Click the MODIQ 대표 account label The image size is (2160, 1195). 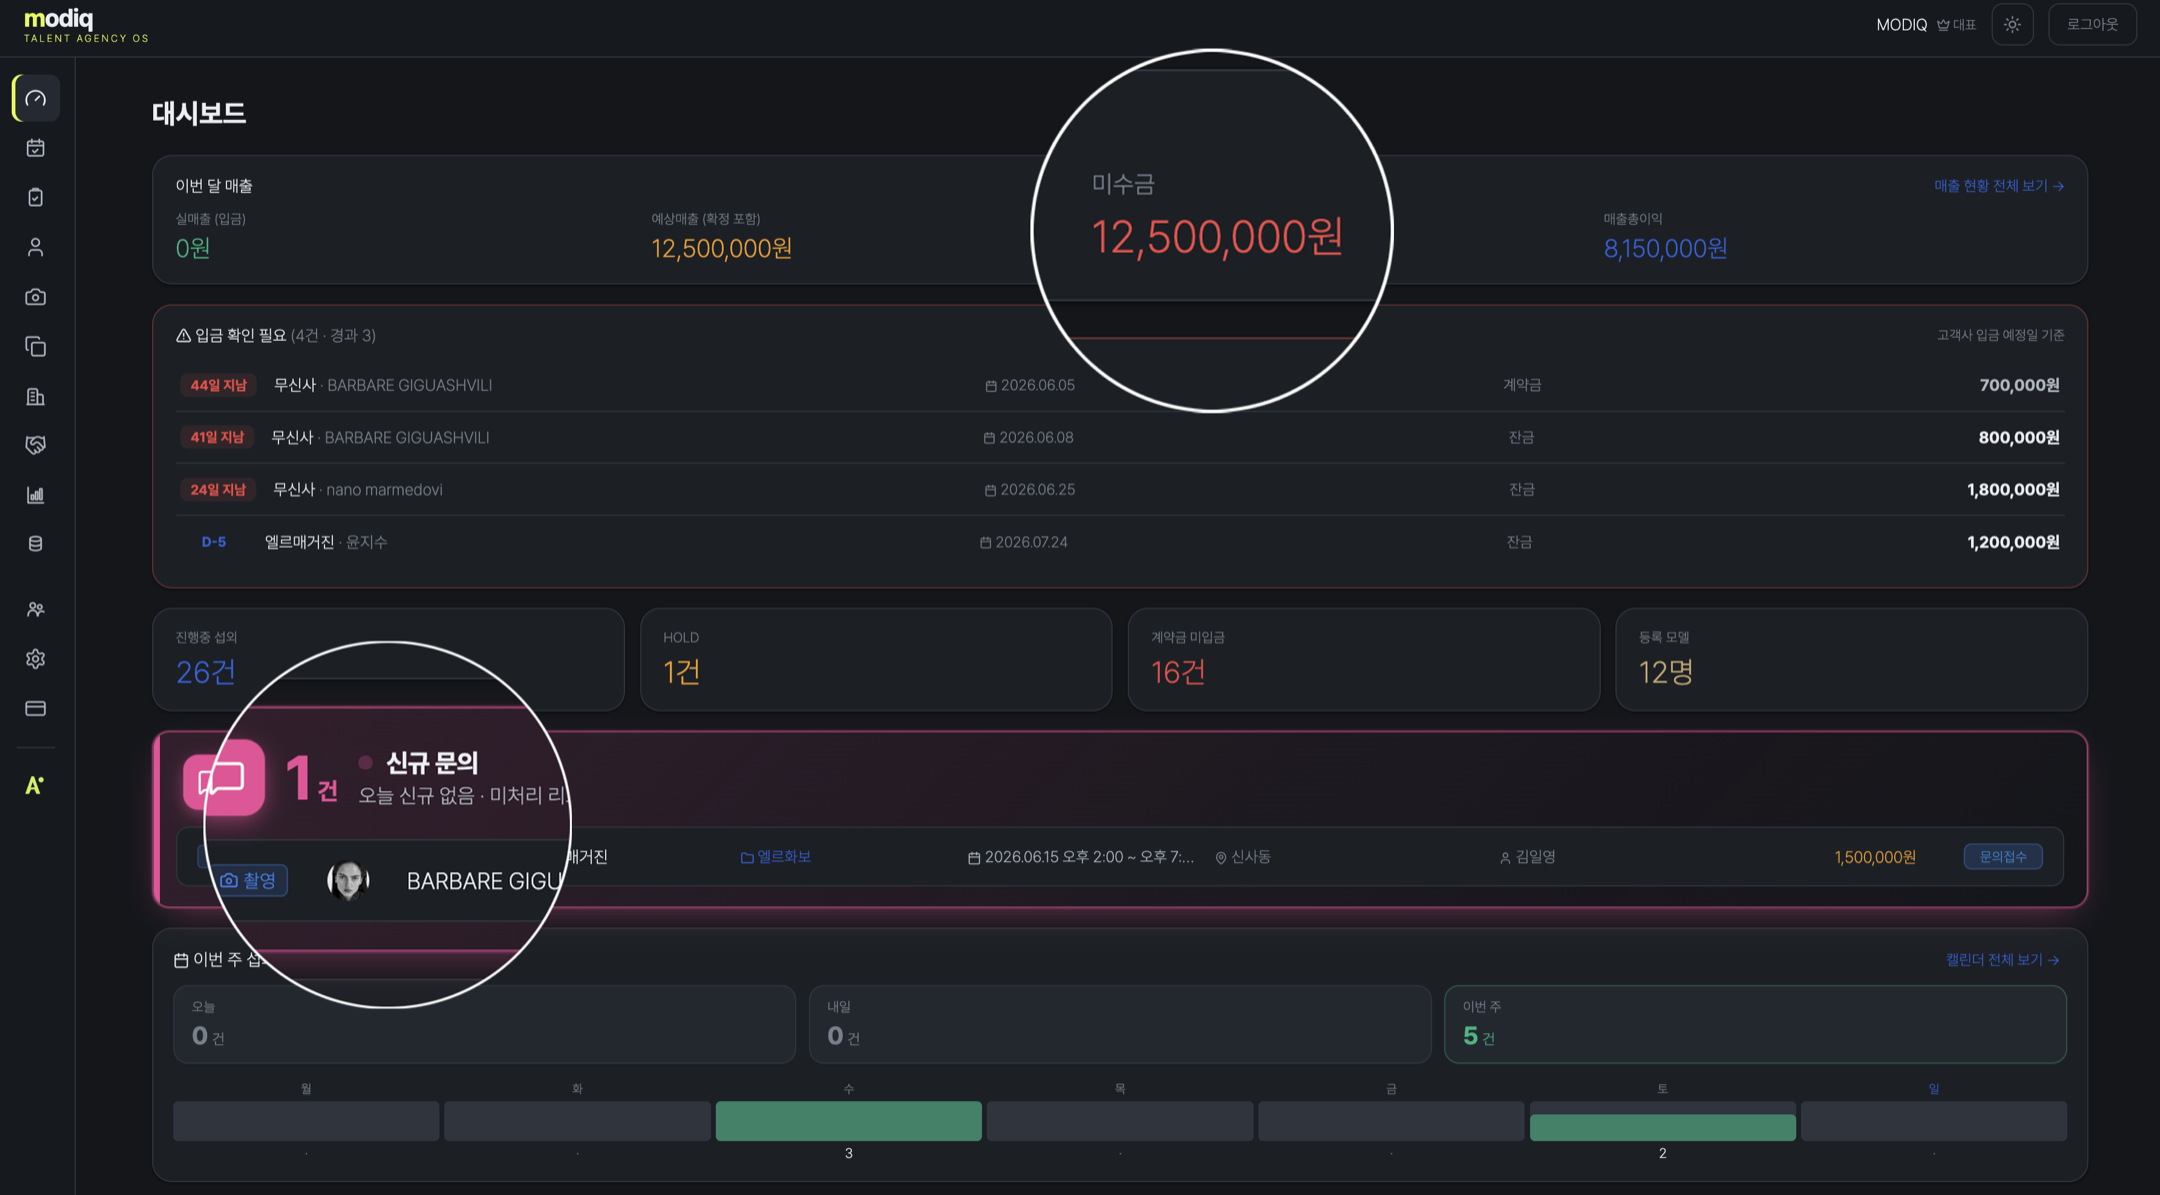[x=1926, y=25]
